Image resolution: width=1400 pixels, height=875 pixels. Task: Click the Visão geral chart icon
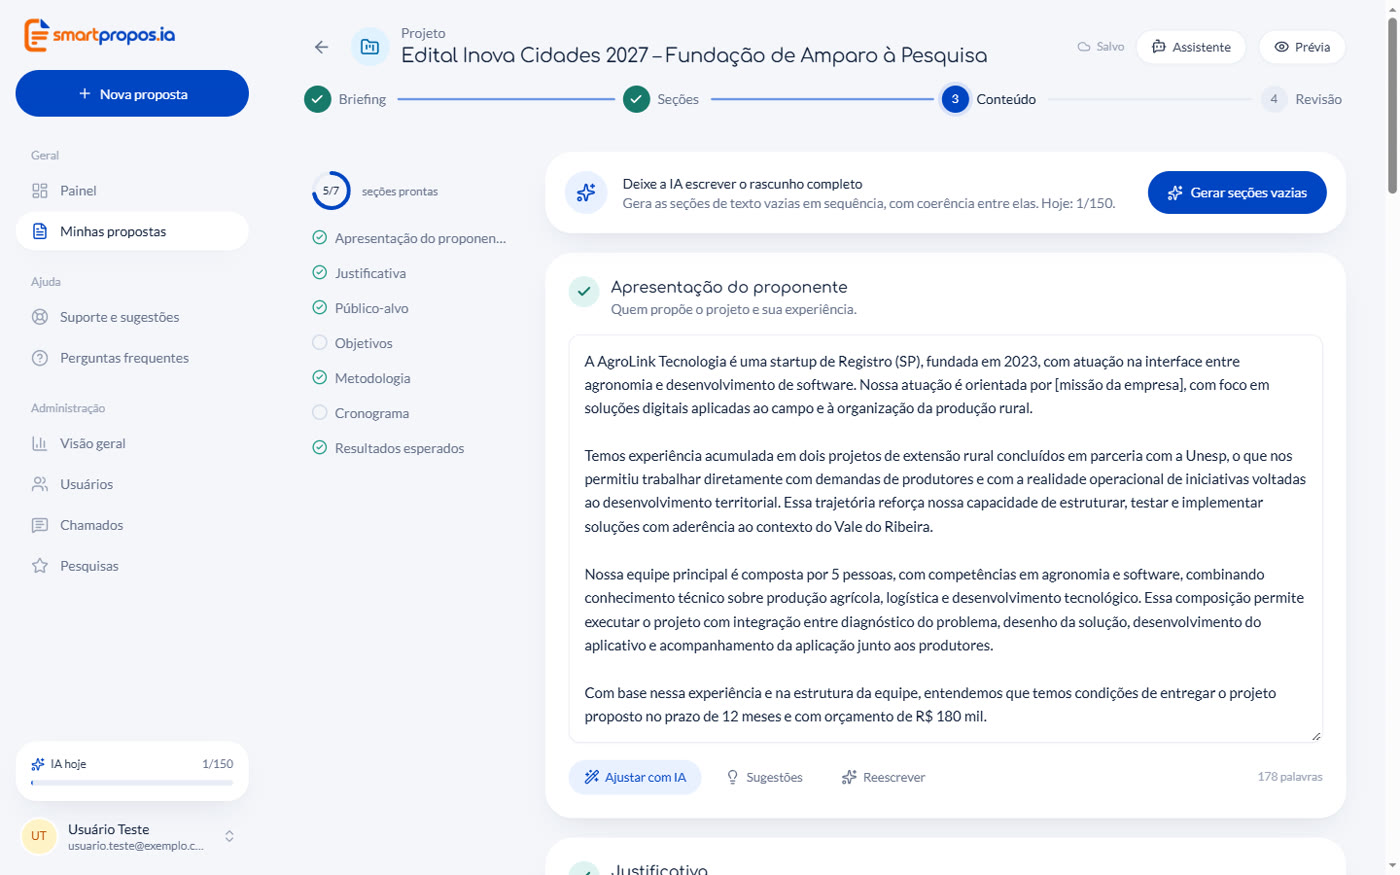40,444
